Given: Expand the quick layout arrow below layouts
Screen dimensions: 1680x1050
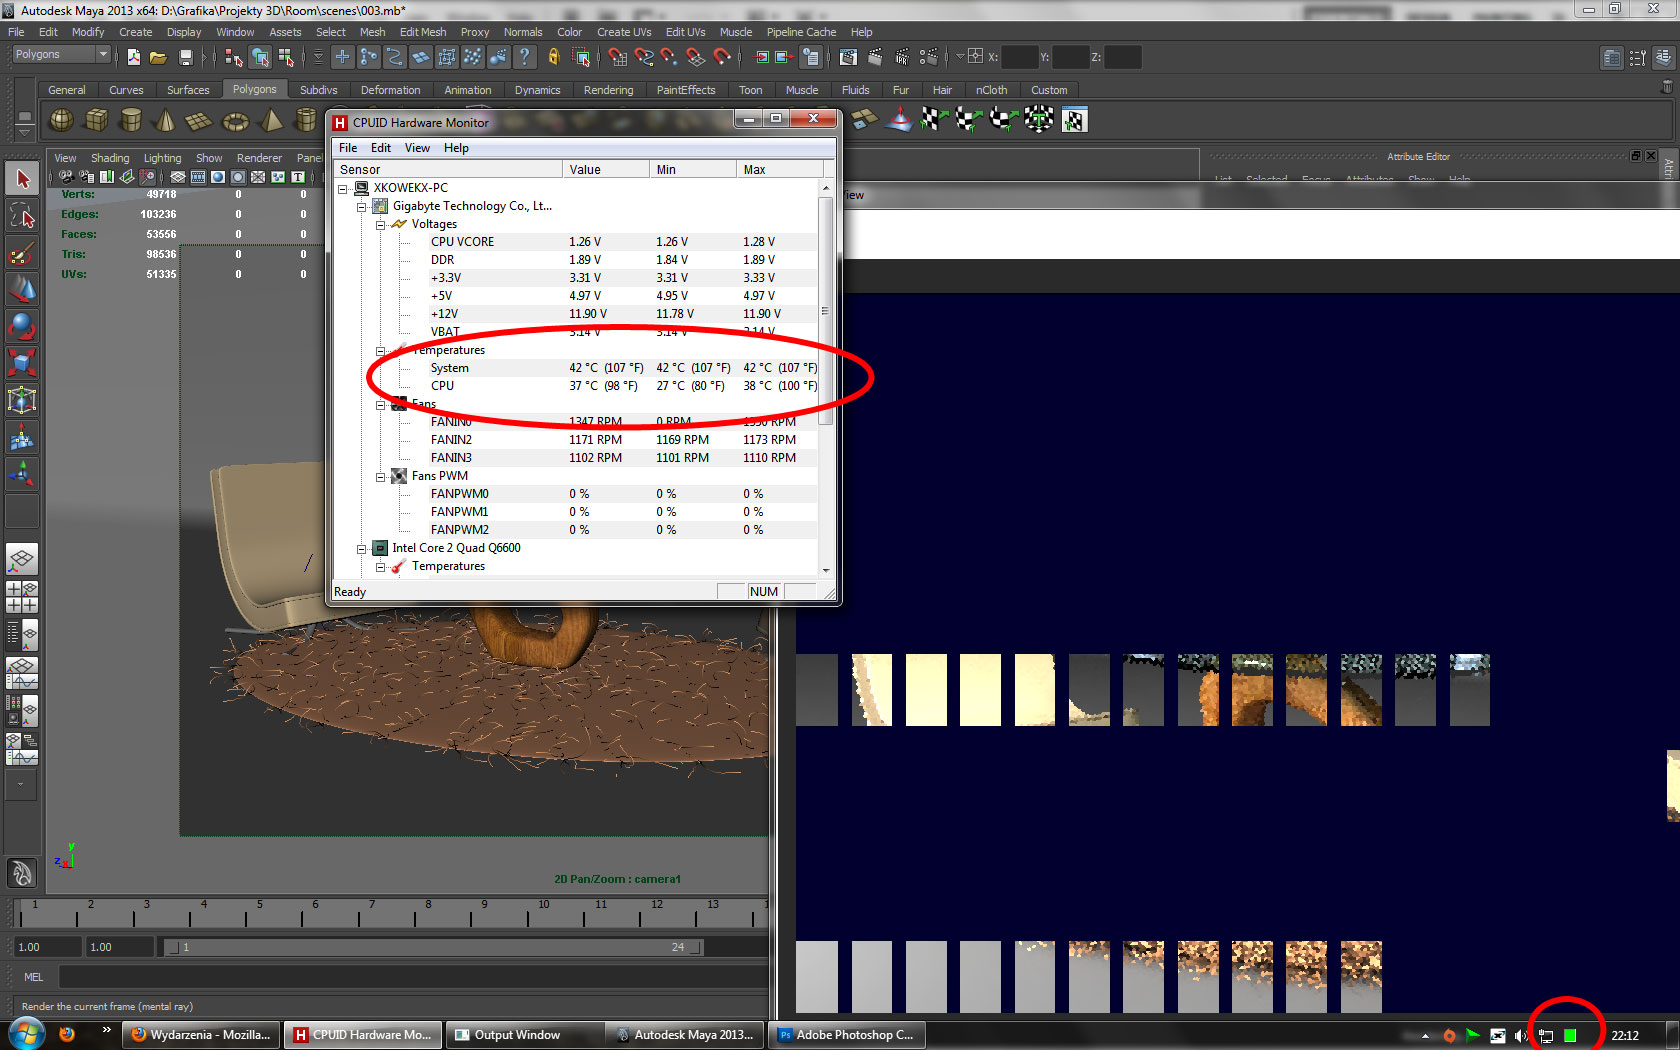Looking at the screenshot, I should click(x=21, y=784).
